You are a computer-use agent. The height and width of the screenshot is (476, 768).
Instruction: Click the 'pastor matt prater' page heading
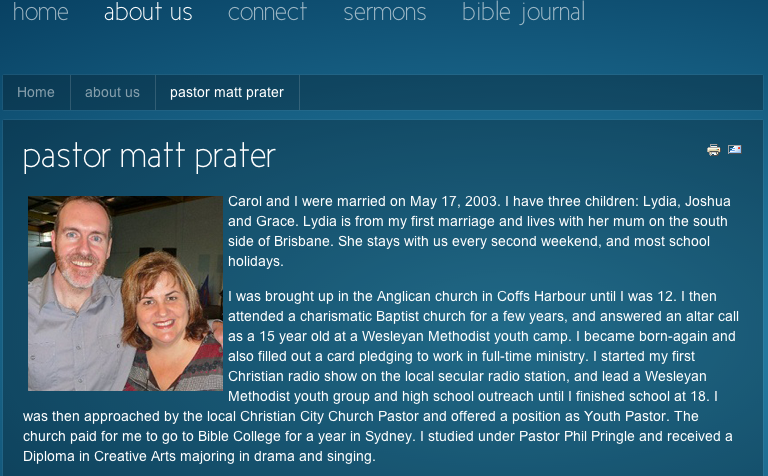pos(149,157)
